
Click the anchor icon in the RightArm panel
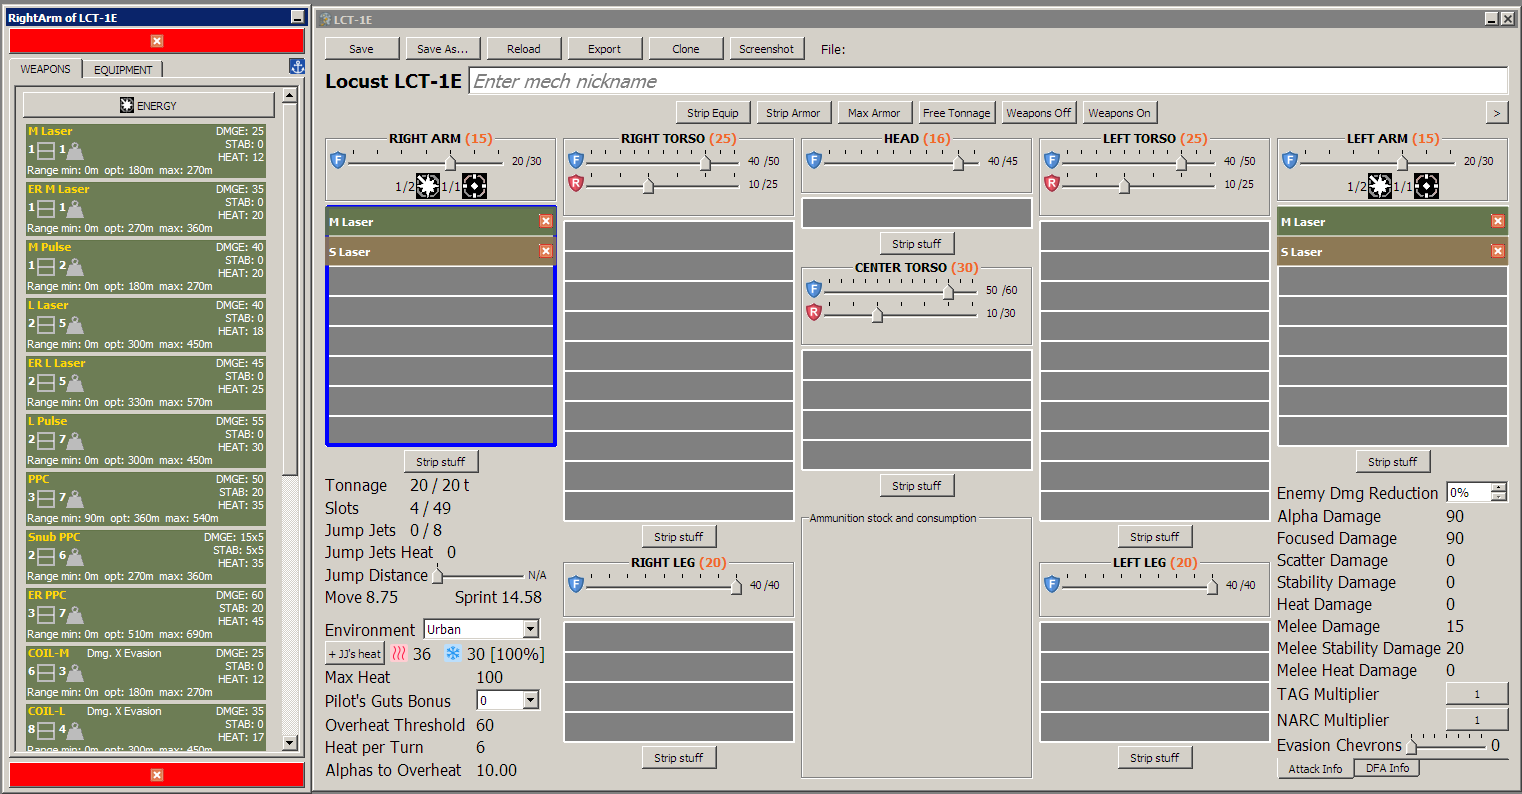tap(296, 66)
